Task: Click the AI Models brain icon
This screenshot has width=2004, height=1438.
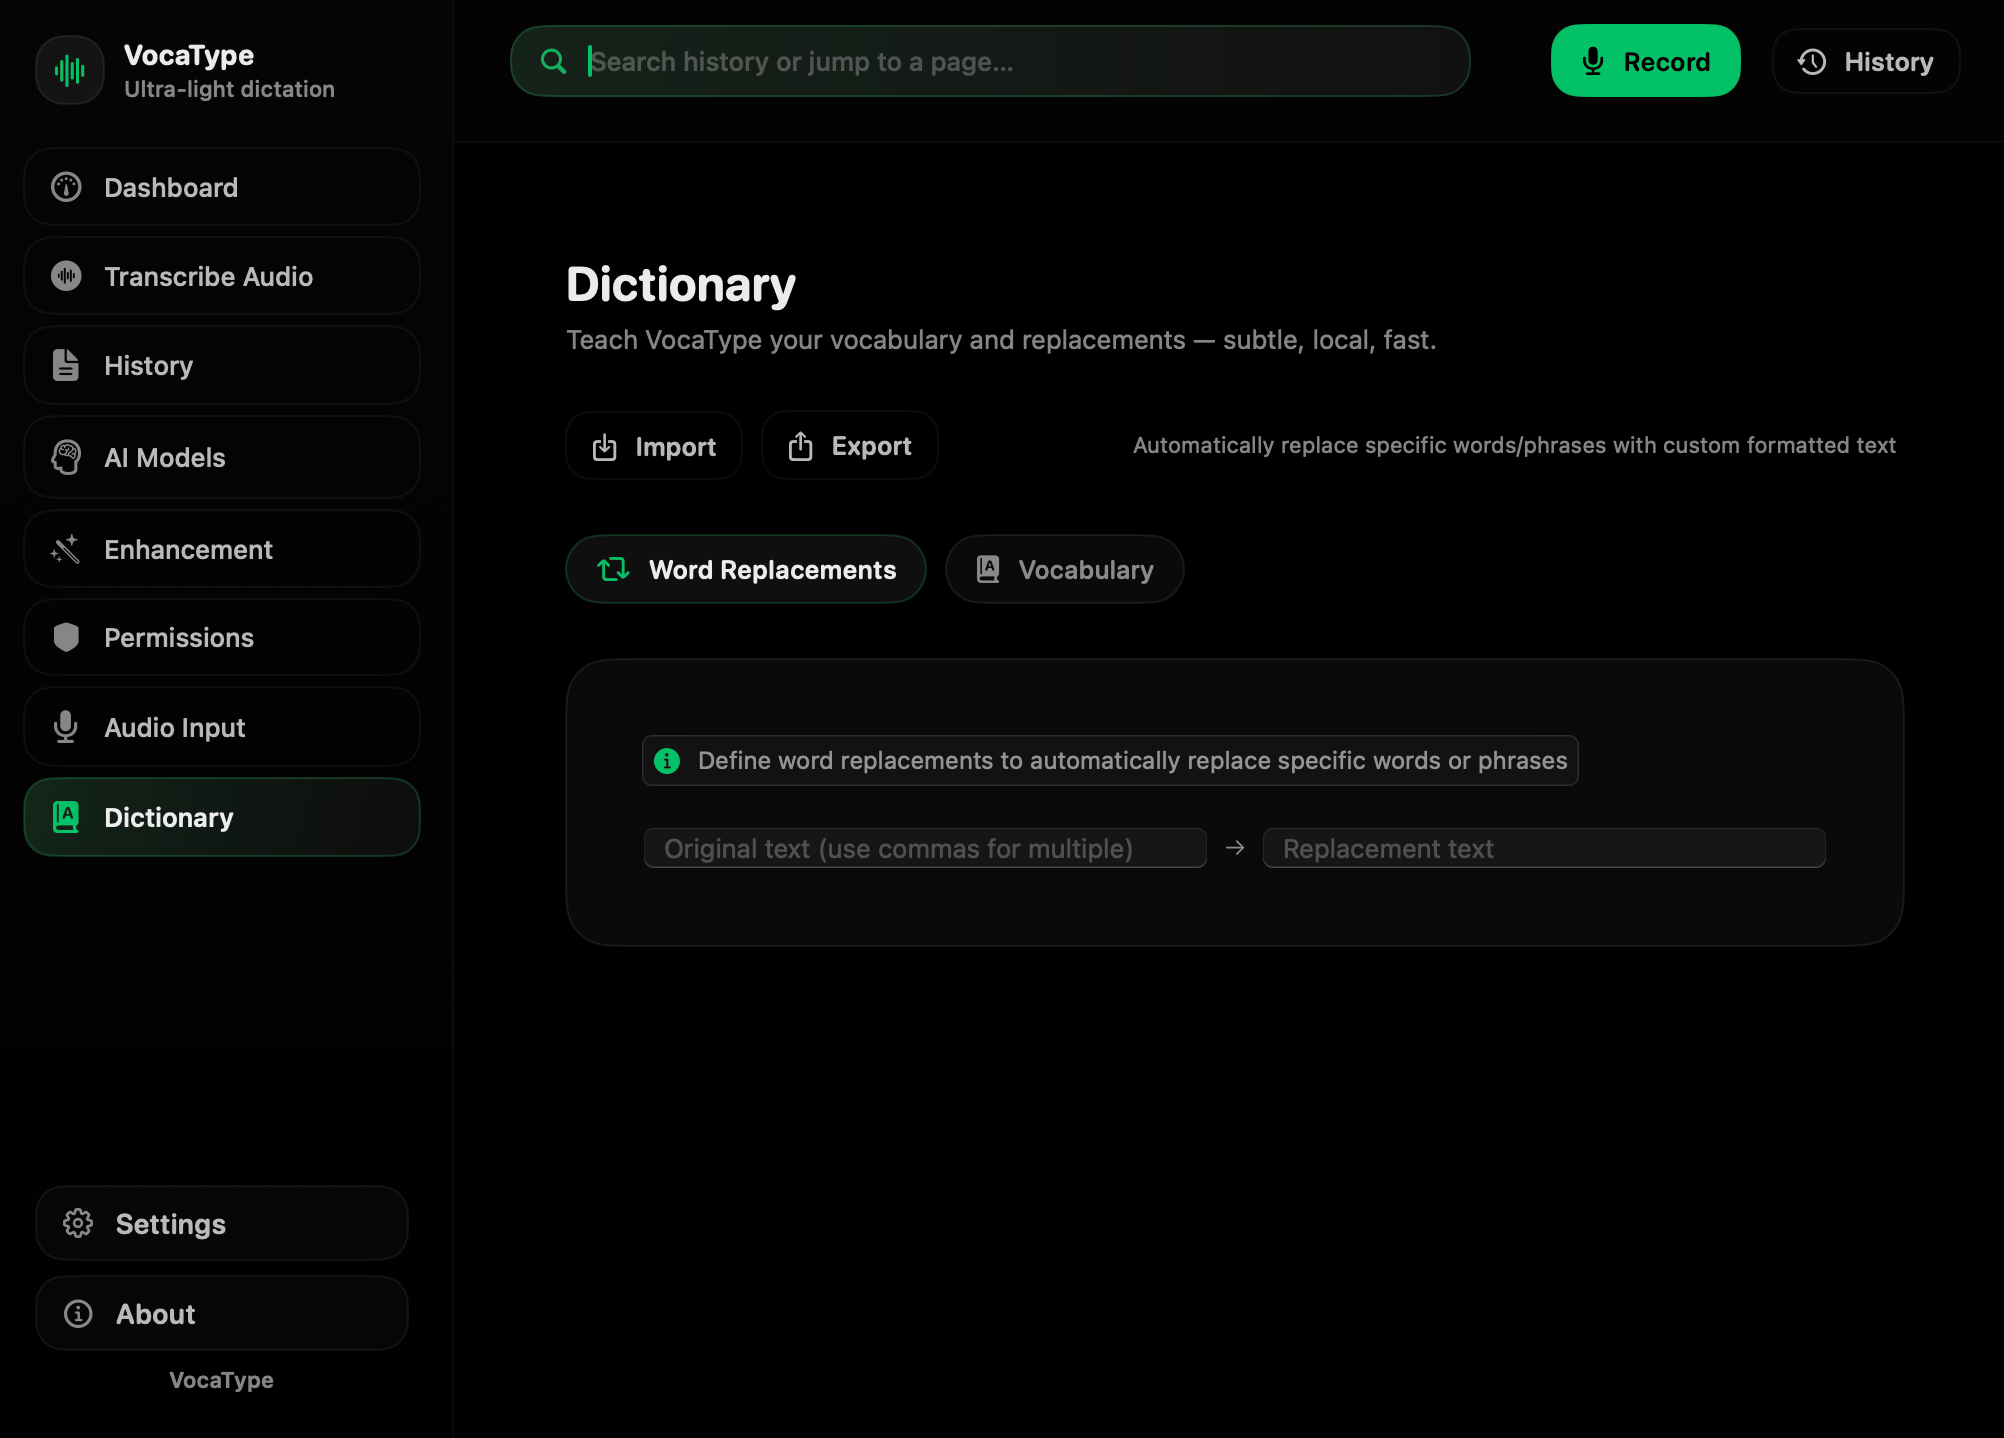Action: [x=66, y=457]
